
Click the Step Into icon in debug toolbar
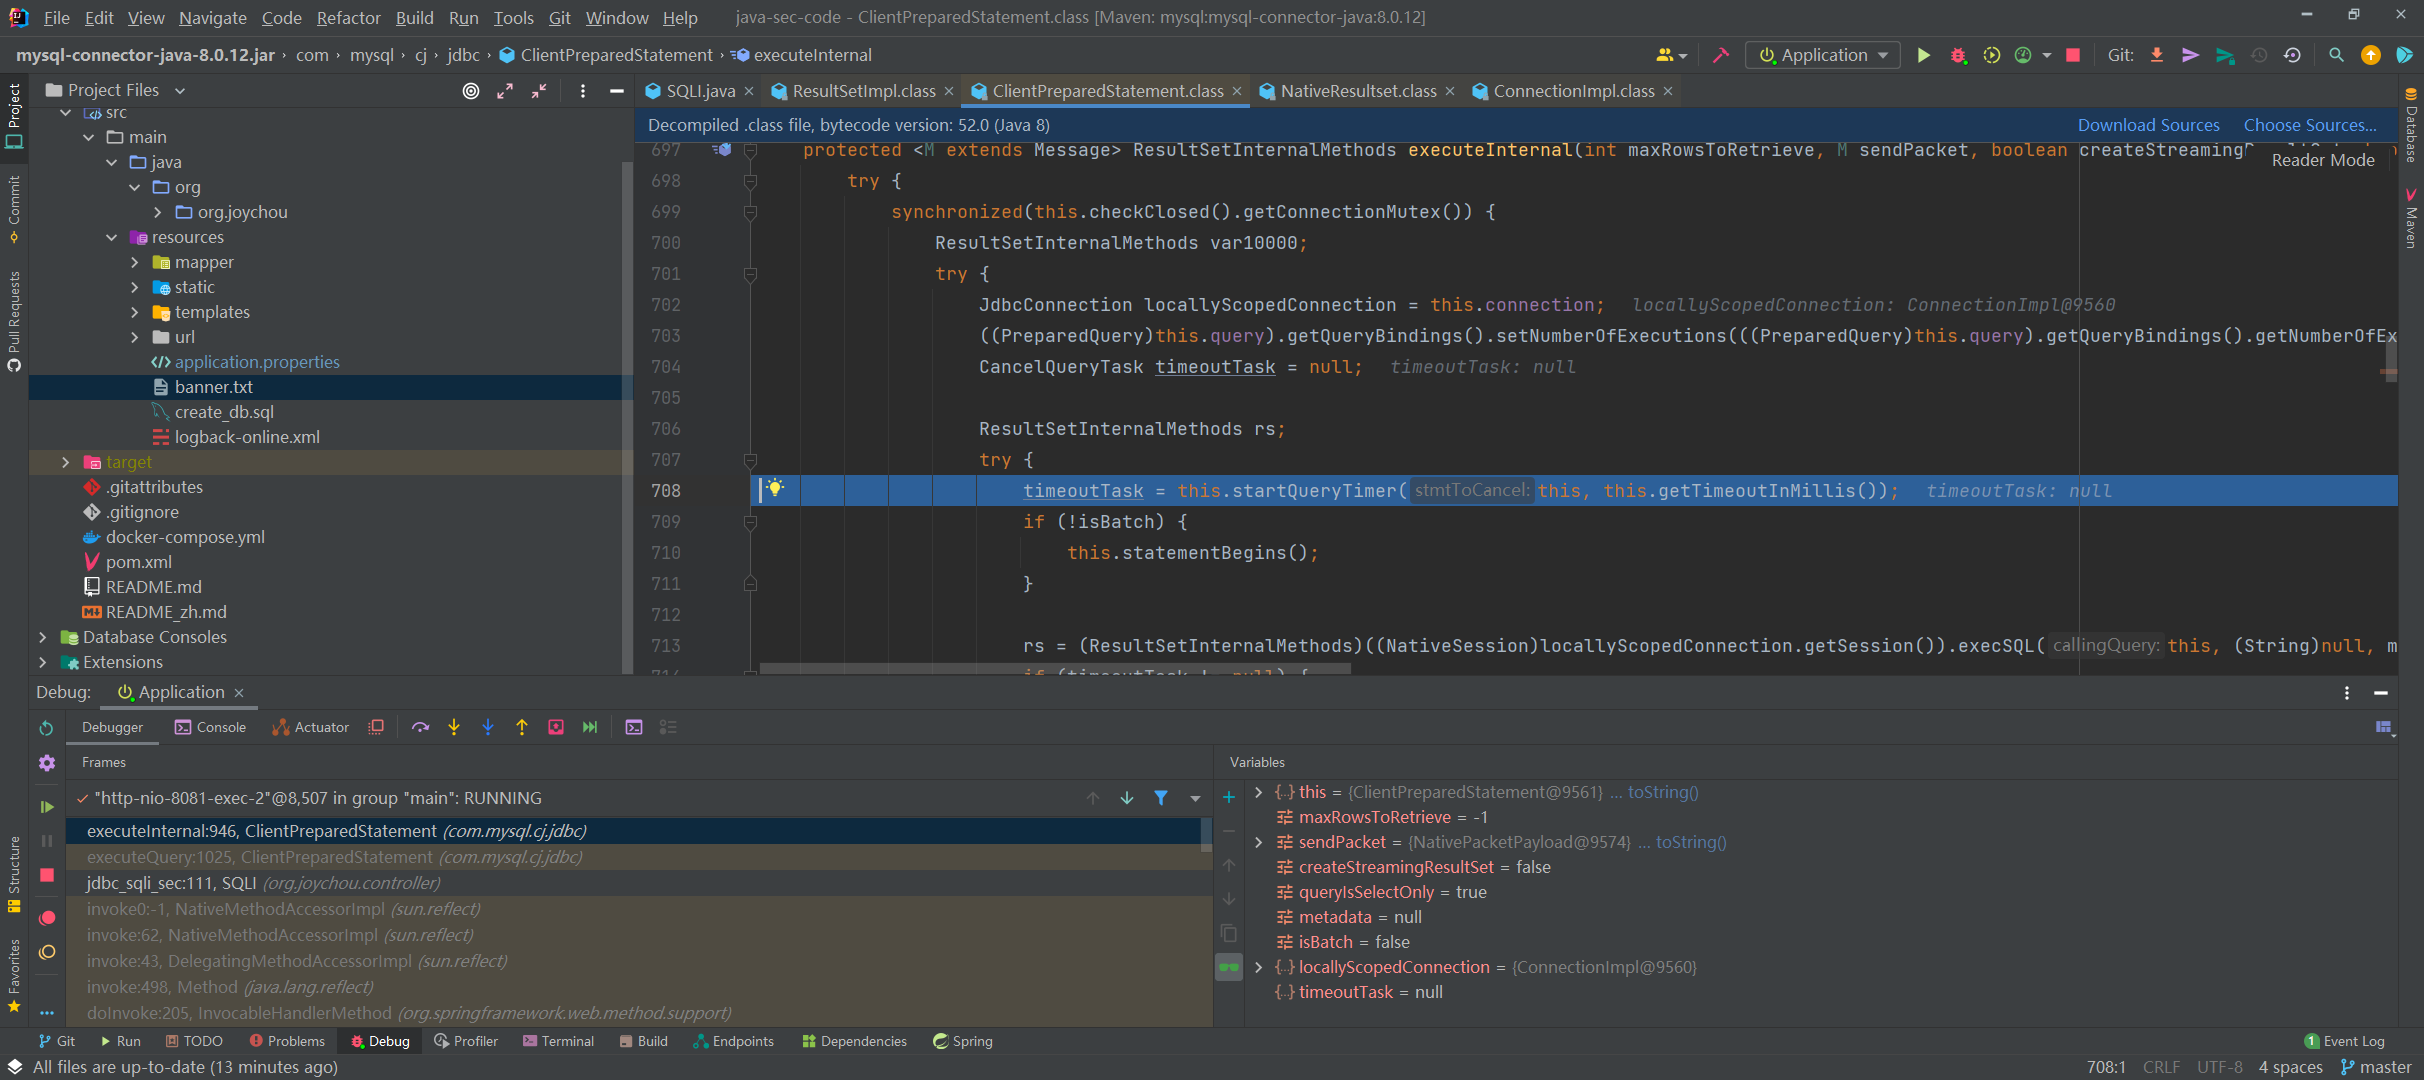point(454,727)
